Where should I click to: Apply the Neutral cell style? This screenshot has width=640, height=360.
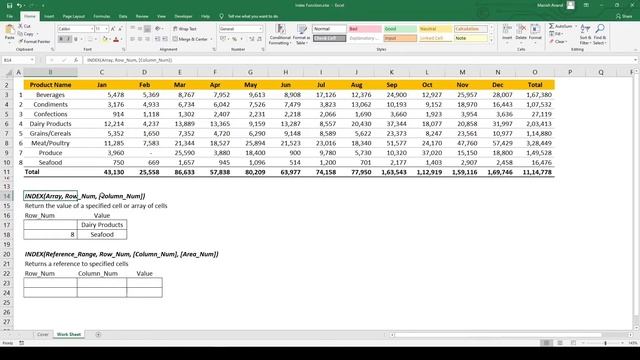point(436,29)
